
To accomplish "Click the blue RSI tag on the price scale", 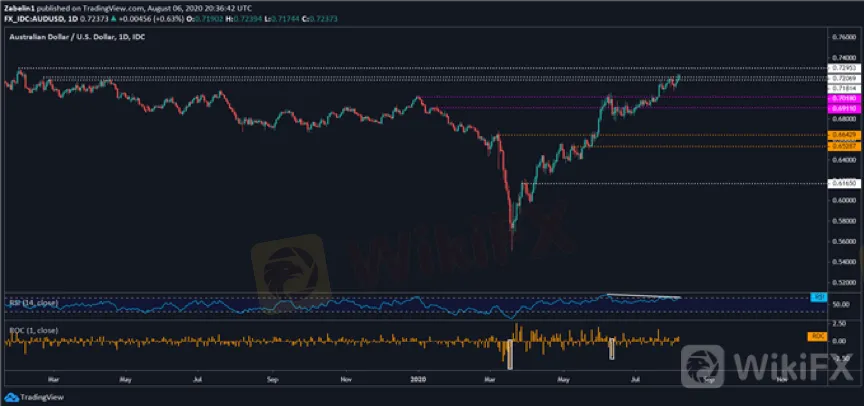I will (818, 297).
